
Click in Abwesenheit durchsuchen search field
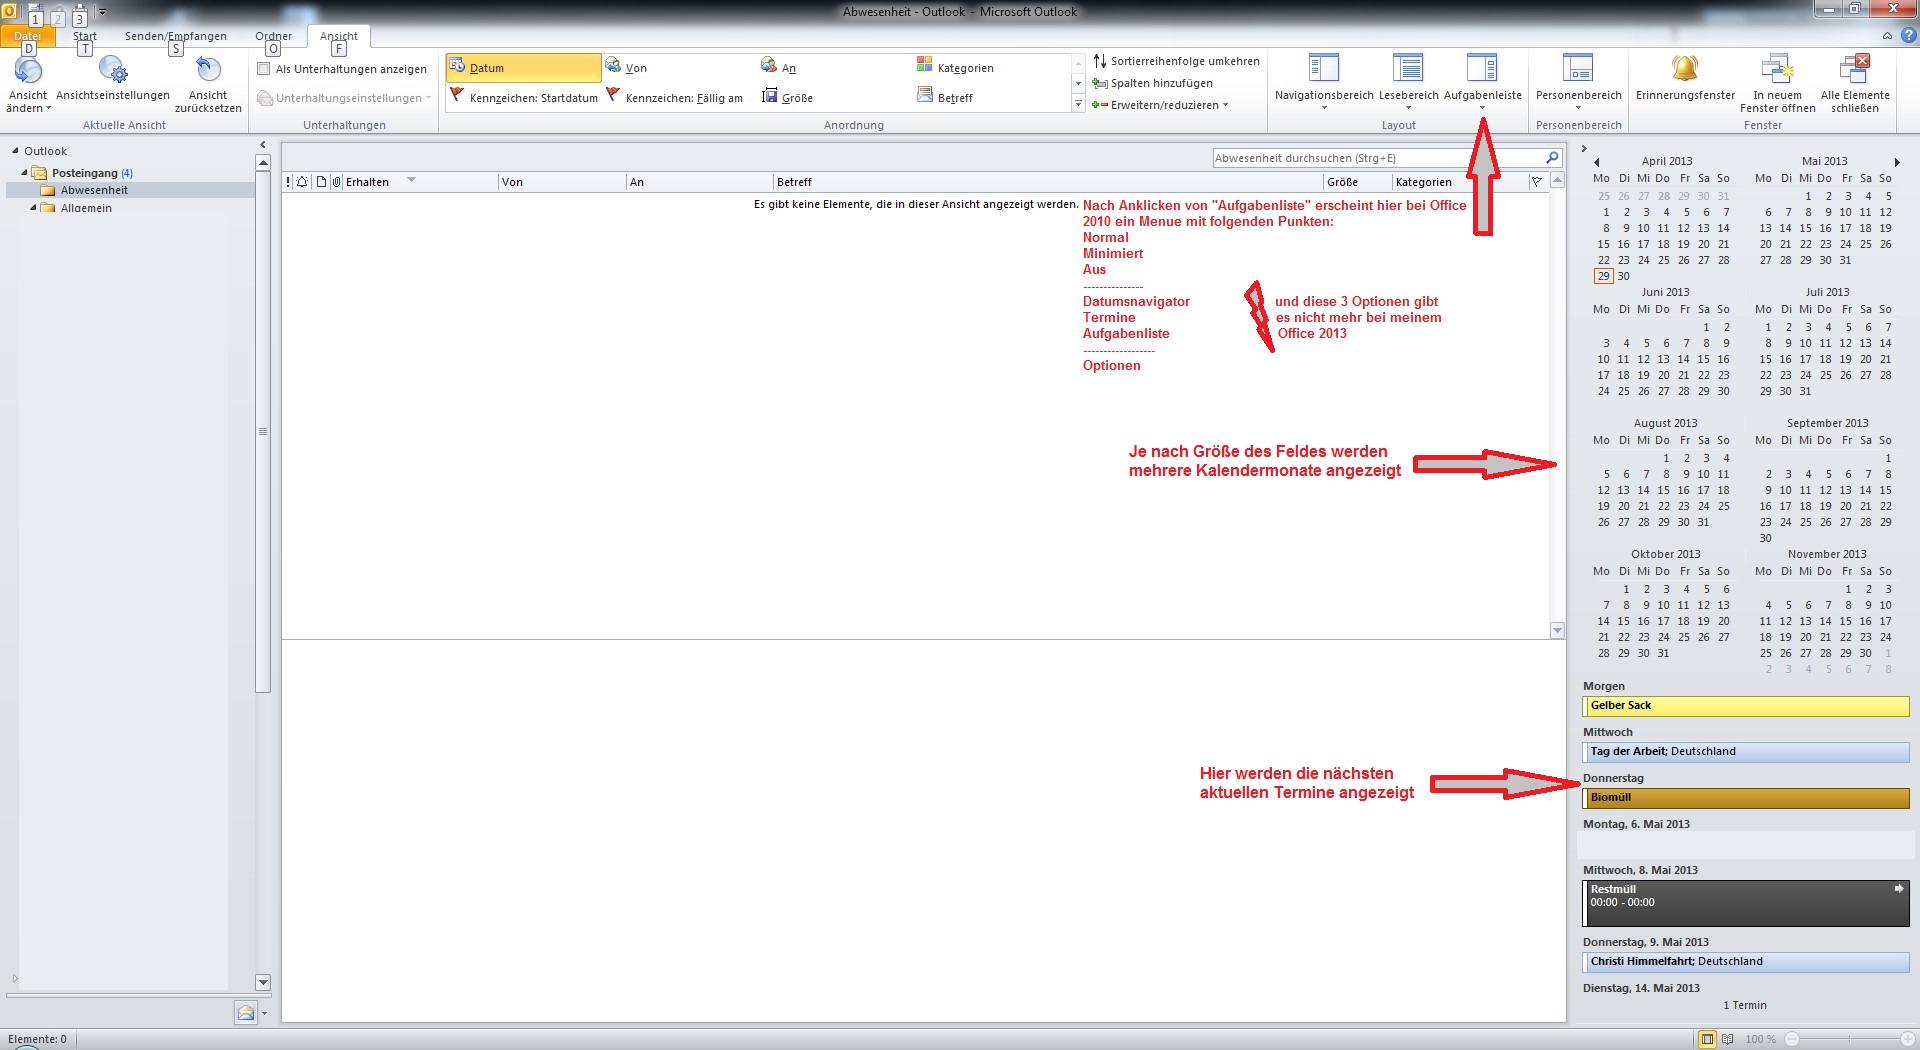click(x=1378, y=158)
